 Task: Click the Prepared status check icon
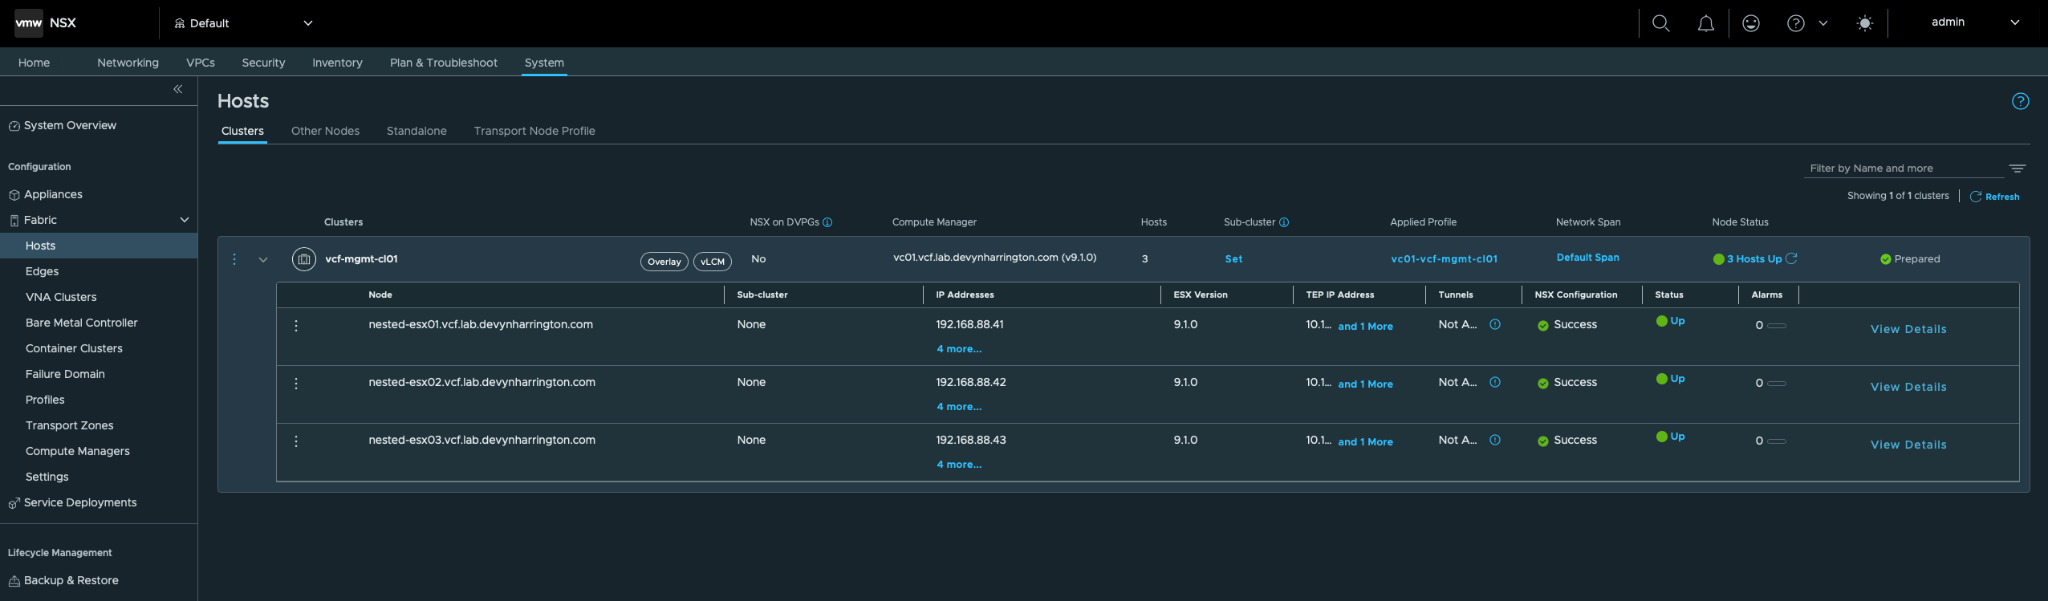[1885, 259]
